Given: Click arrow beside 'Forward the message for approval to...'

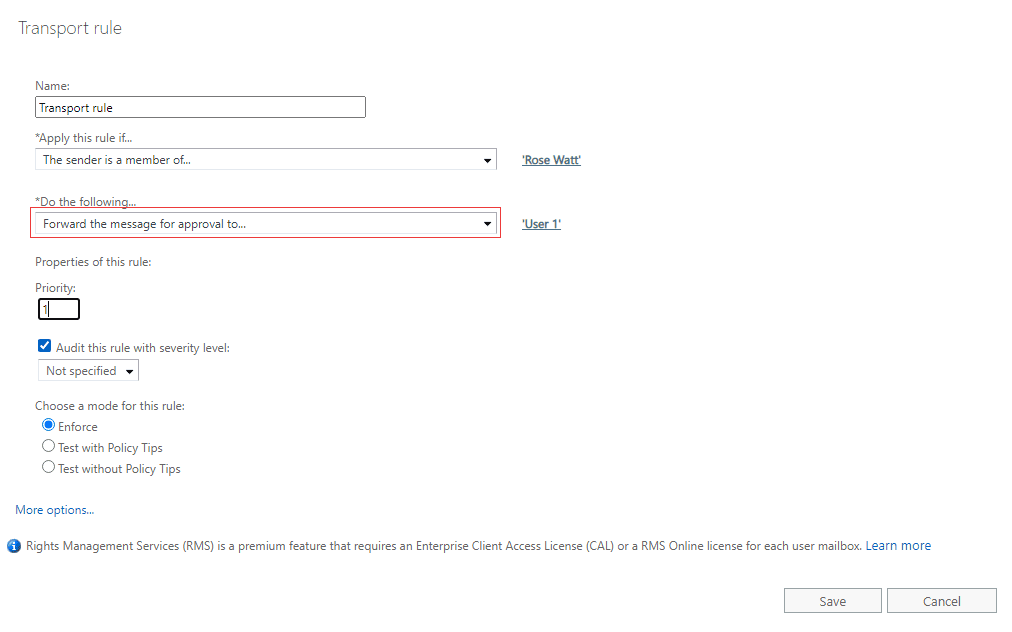Looking at the screenshot, I should coord(487,224).
